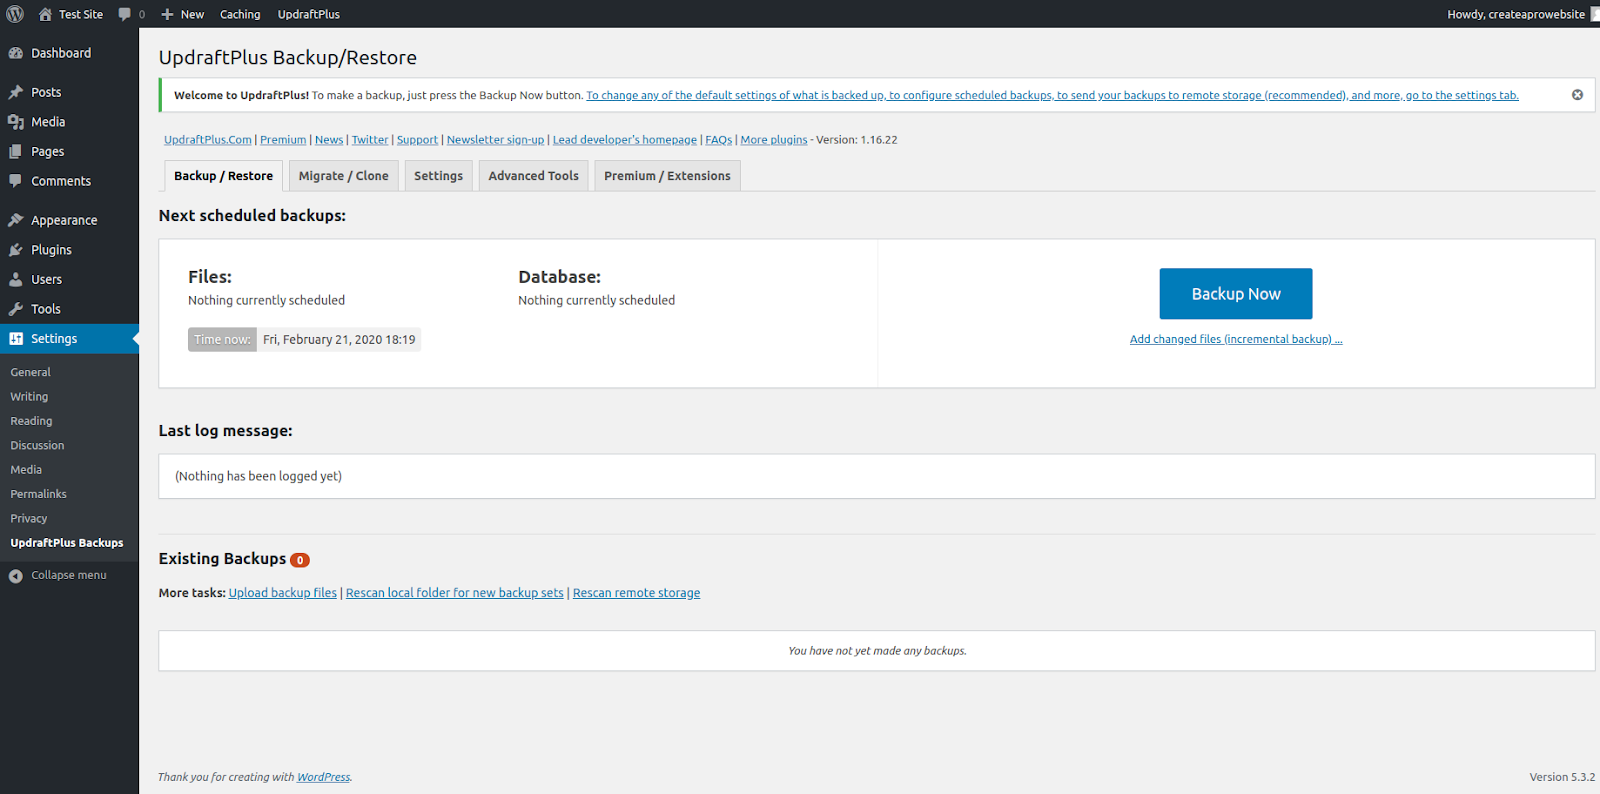Open the Lead developer's homepage link

click(625, 140)
